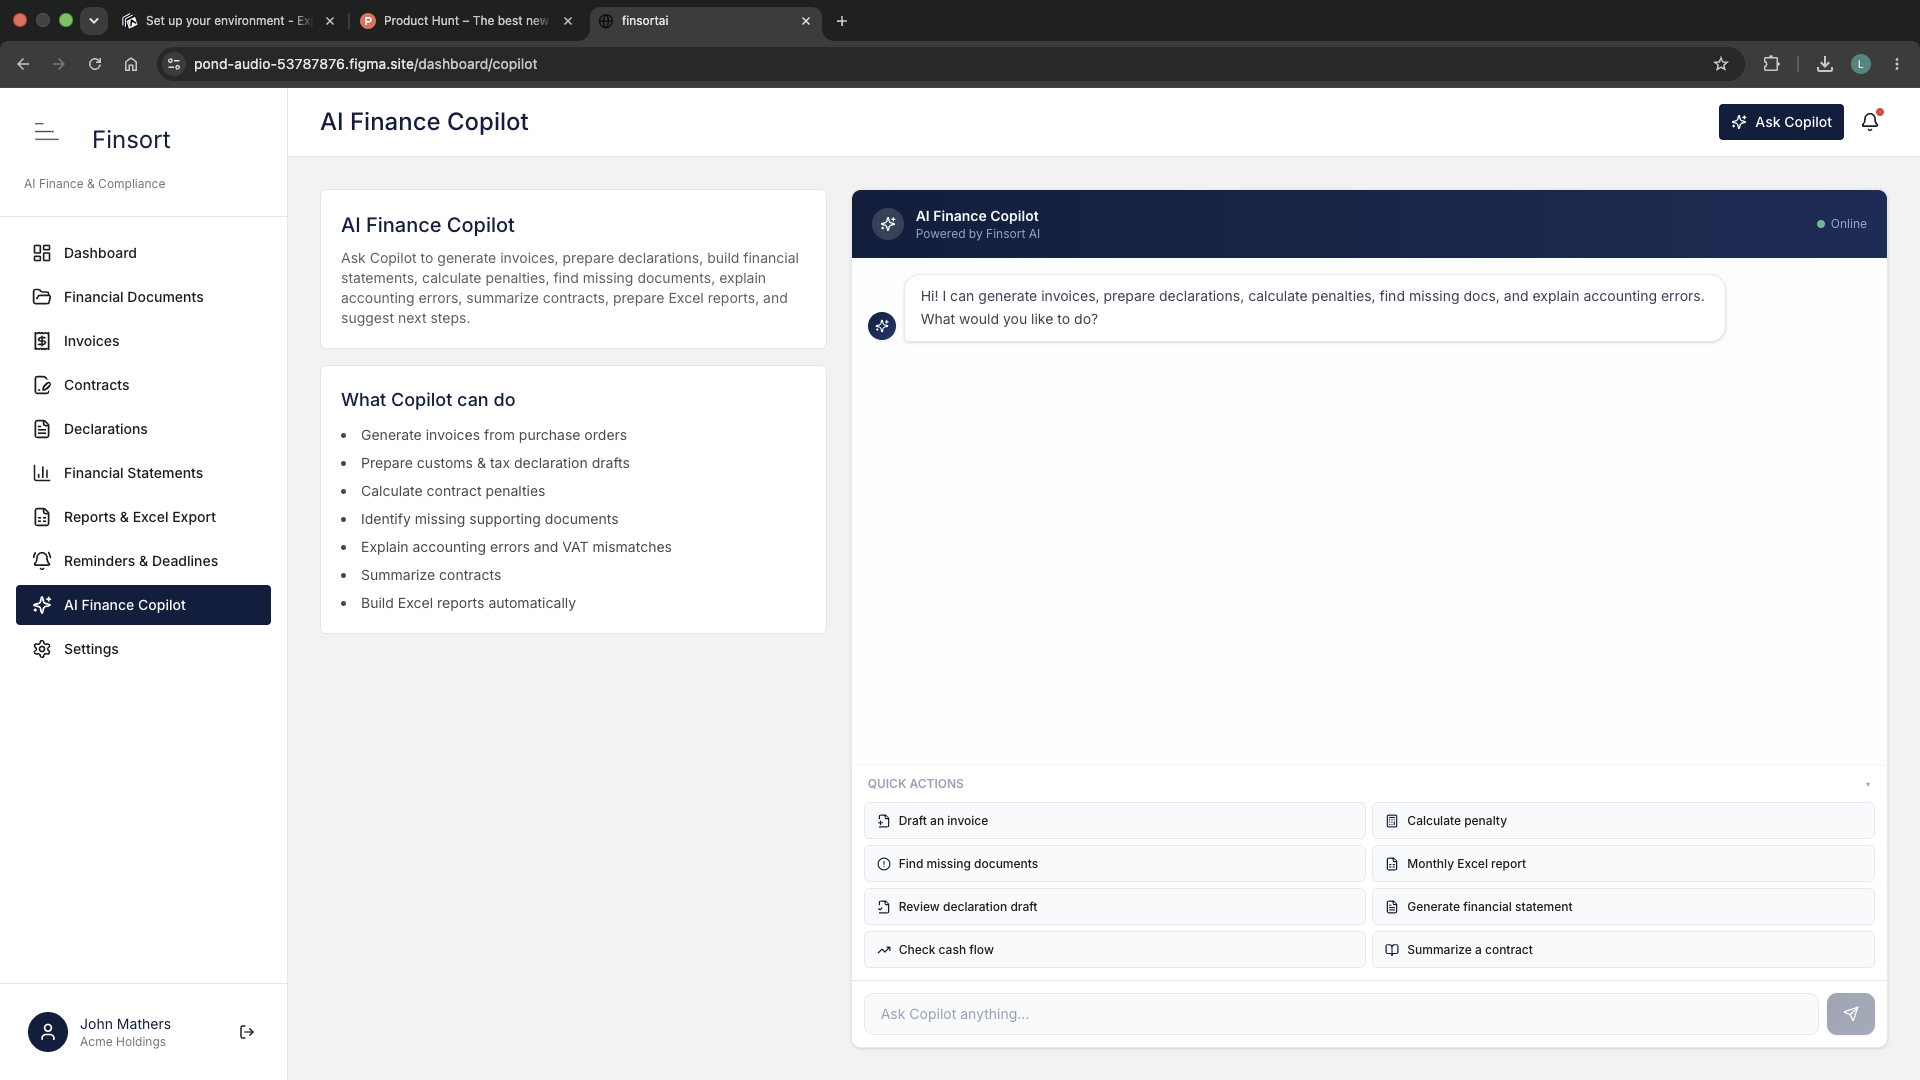Open the browser extensions puzzle icon
Image resolution: width=1920 pixels, height=1080 pixels.
click(x=1771, y=64)
